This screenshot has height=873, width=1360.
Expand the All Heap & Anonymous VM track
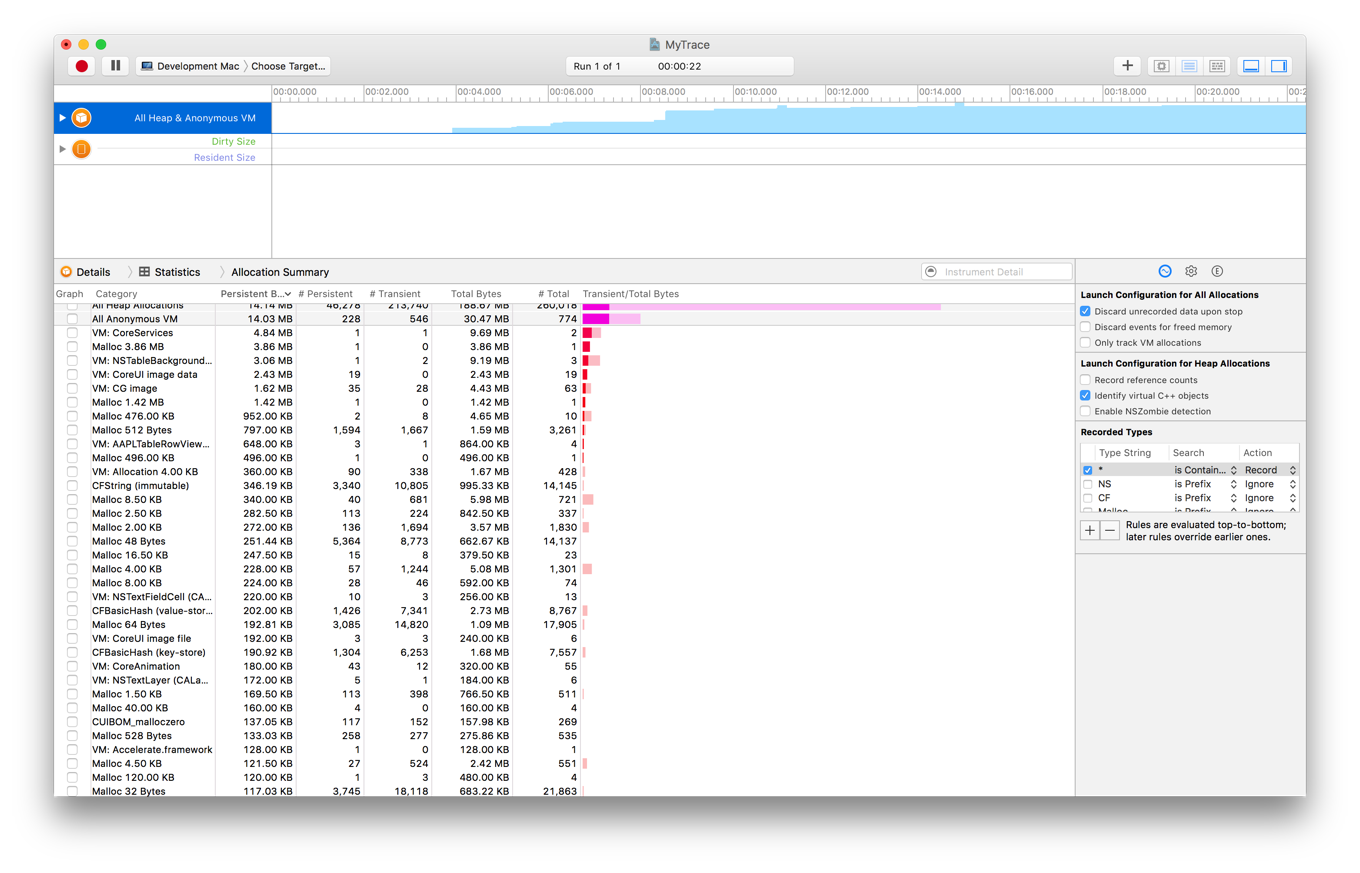pyautogui.click(x=62, y=118)
